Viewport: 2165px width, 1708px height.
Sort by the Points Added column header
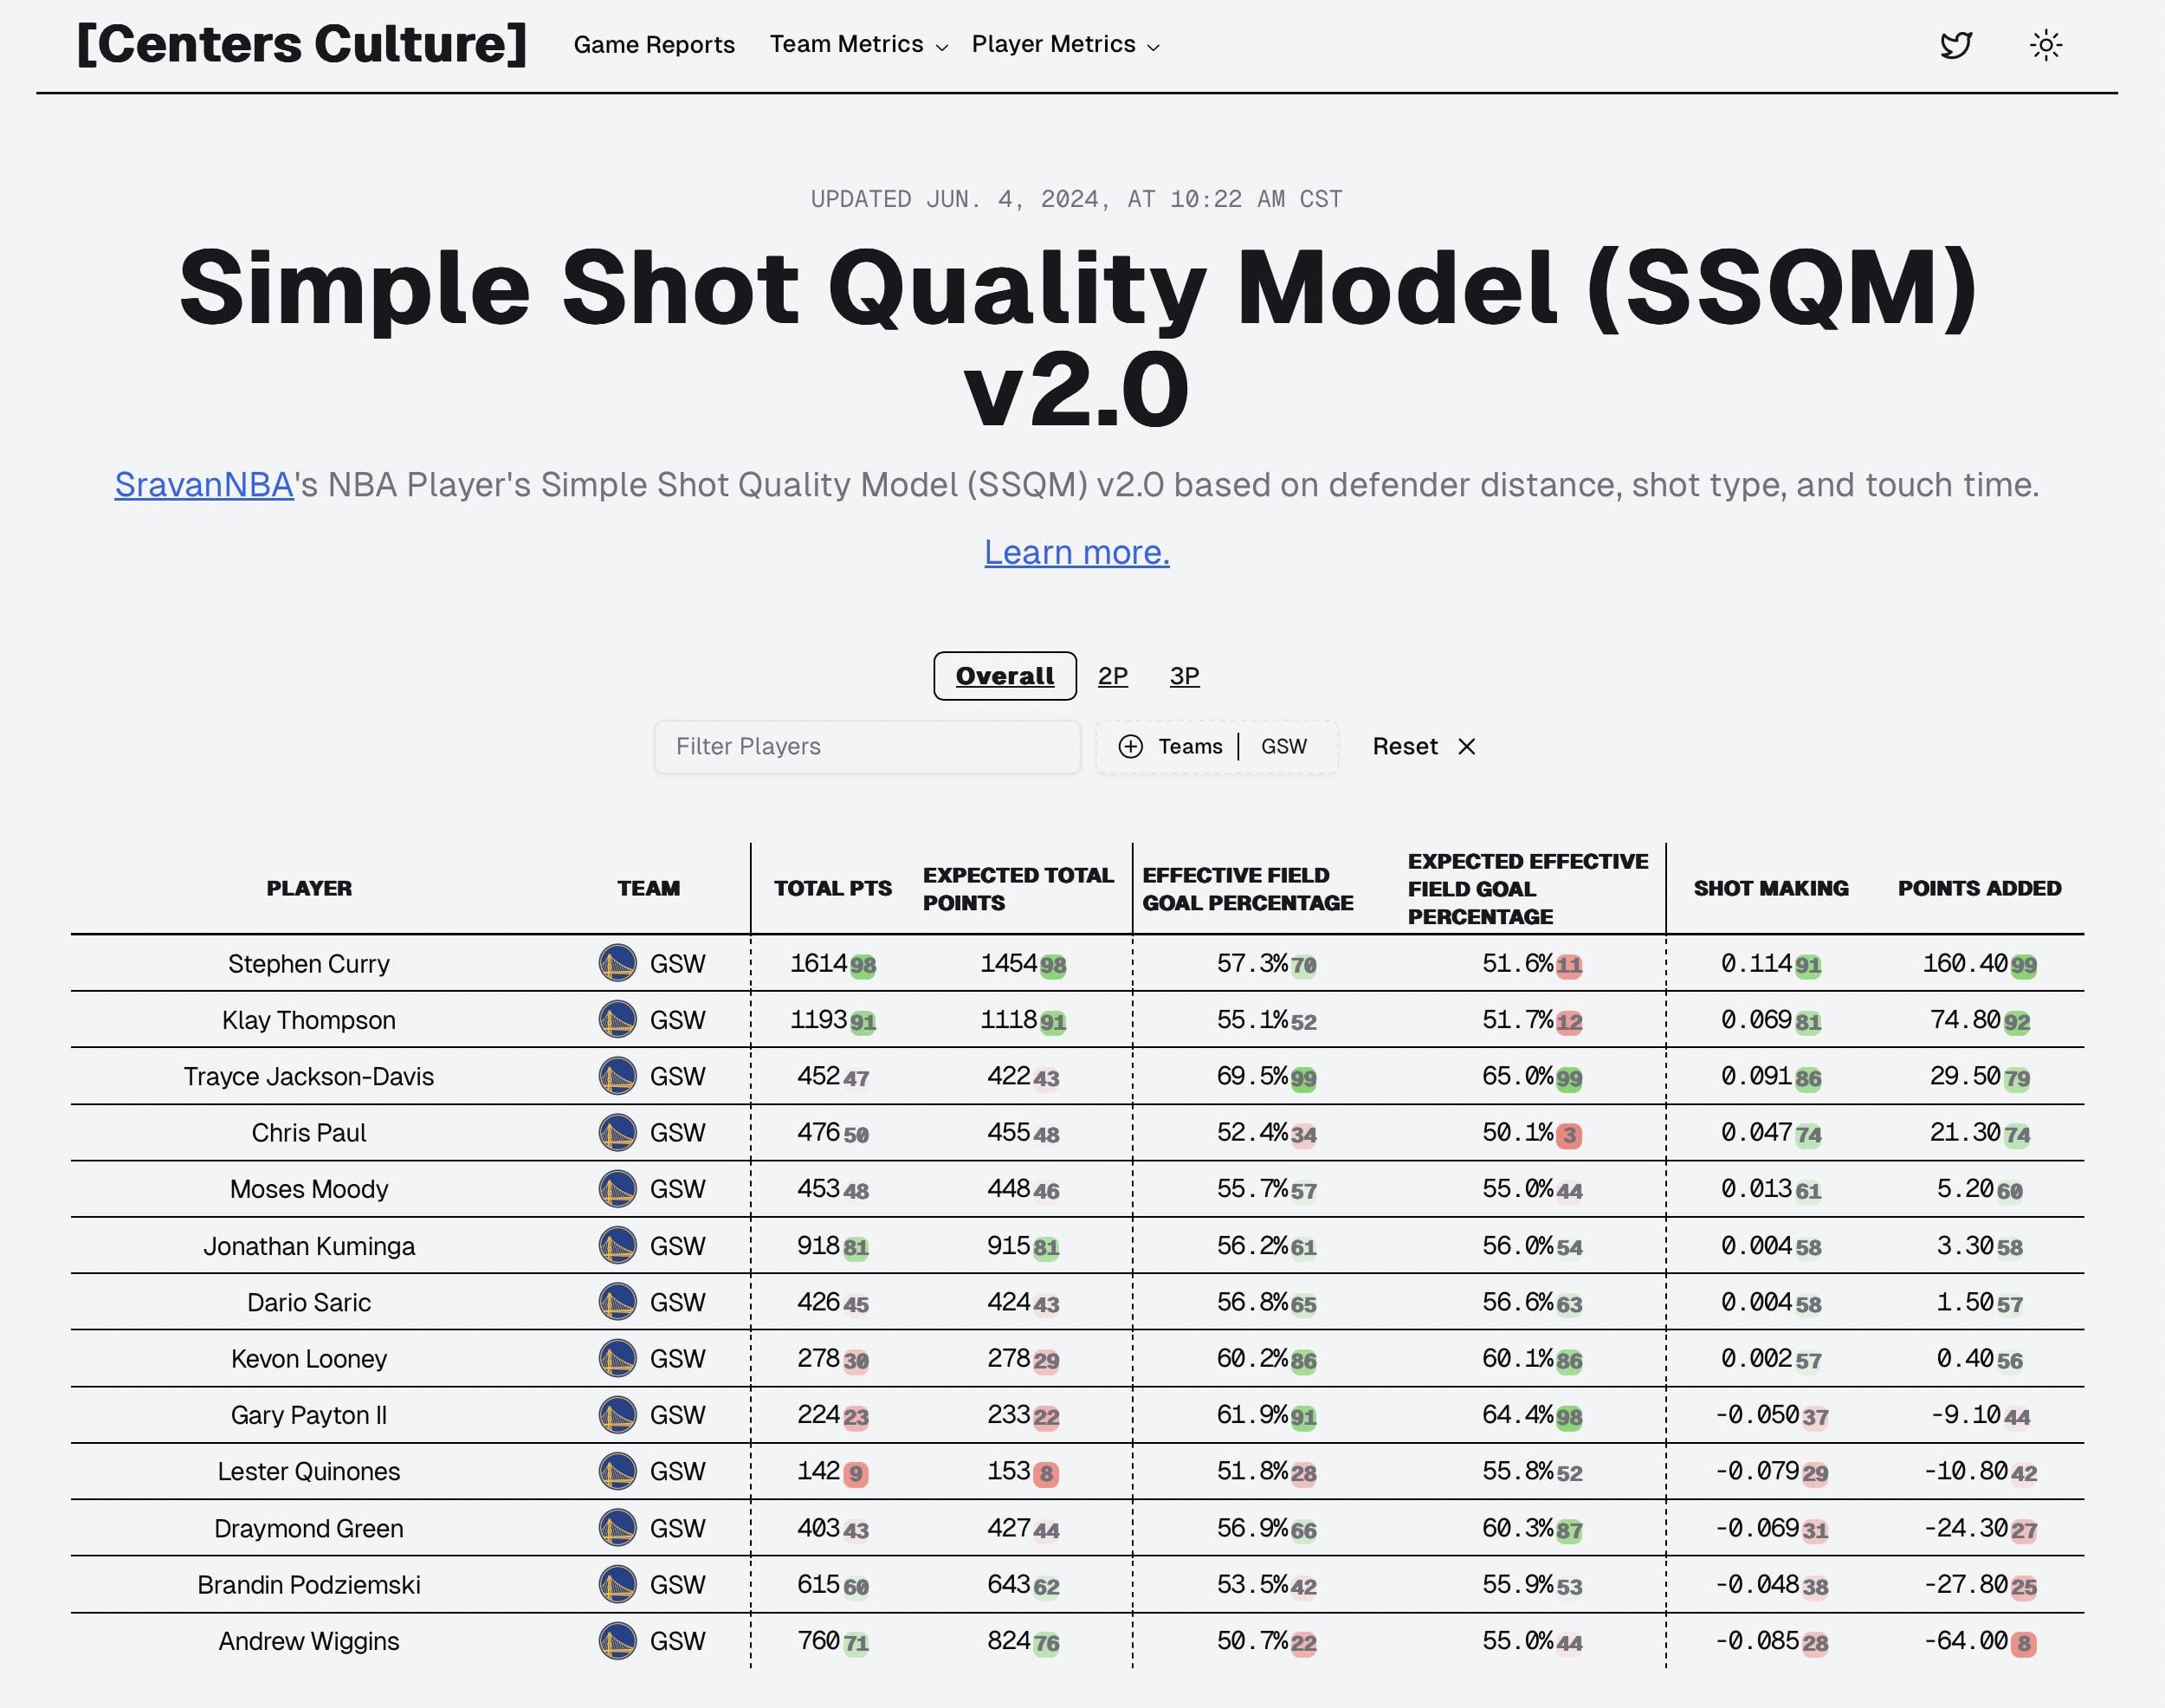click(1978, 888)
